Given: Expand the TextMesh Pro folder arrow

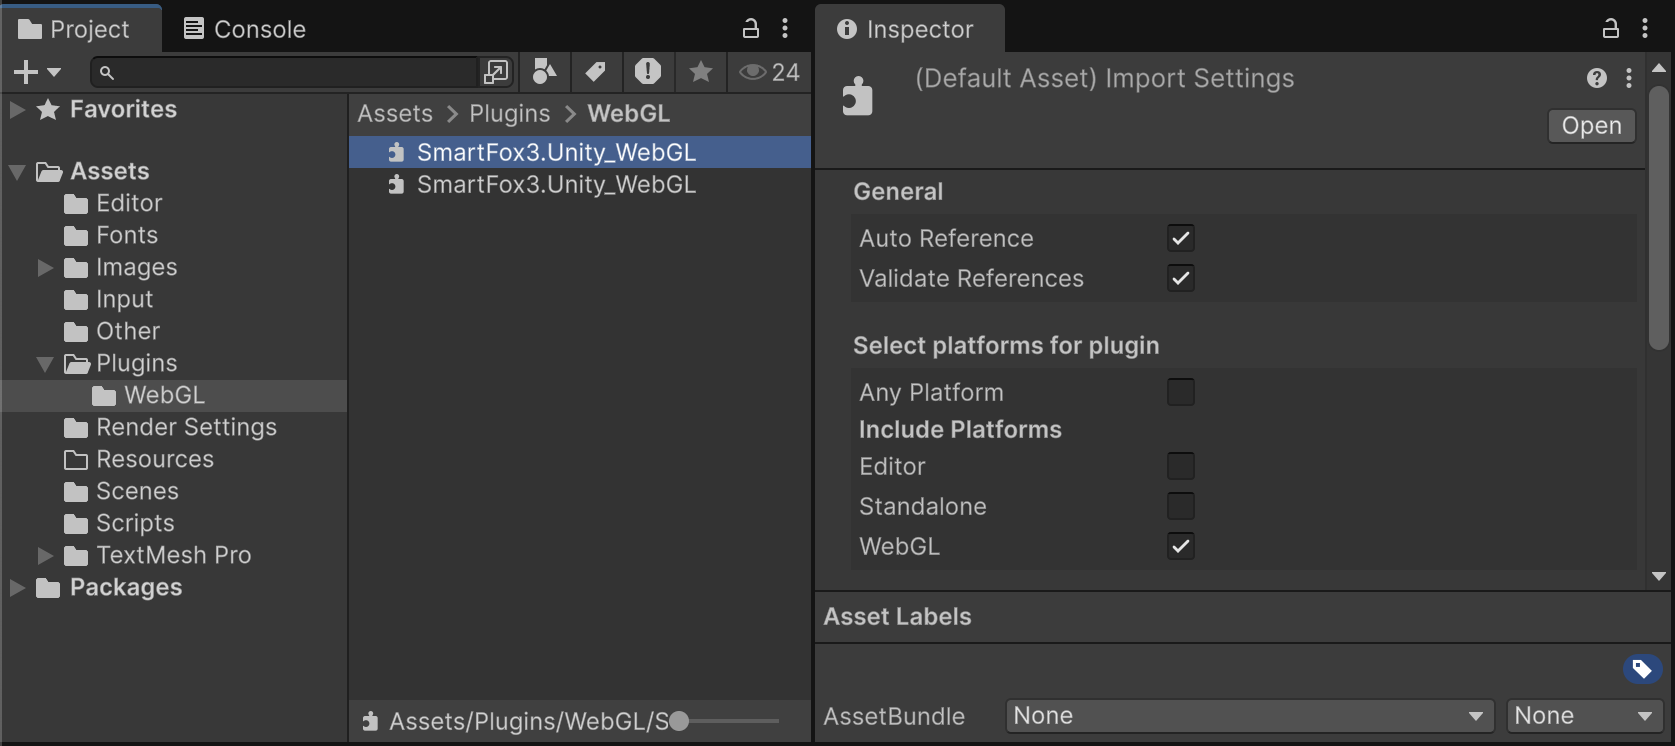Looking at the screenshot, I should [45, 555].
